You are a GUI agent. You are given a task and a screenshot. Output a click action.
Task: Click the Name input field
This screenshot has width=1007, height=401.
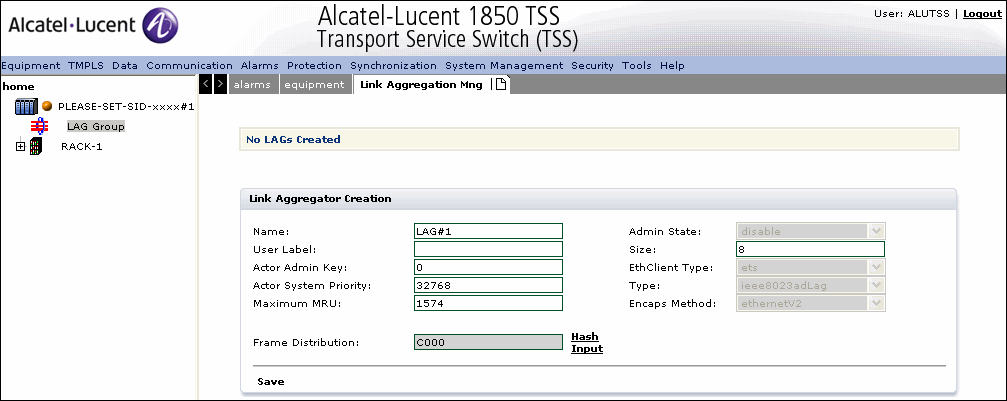coord(488,231)
